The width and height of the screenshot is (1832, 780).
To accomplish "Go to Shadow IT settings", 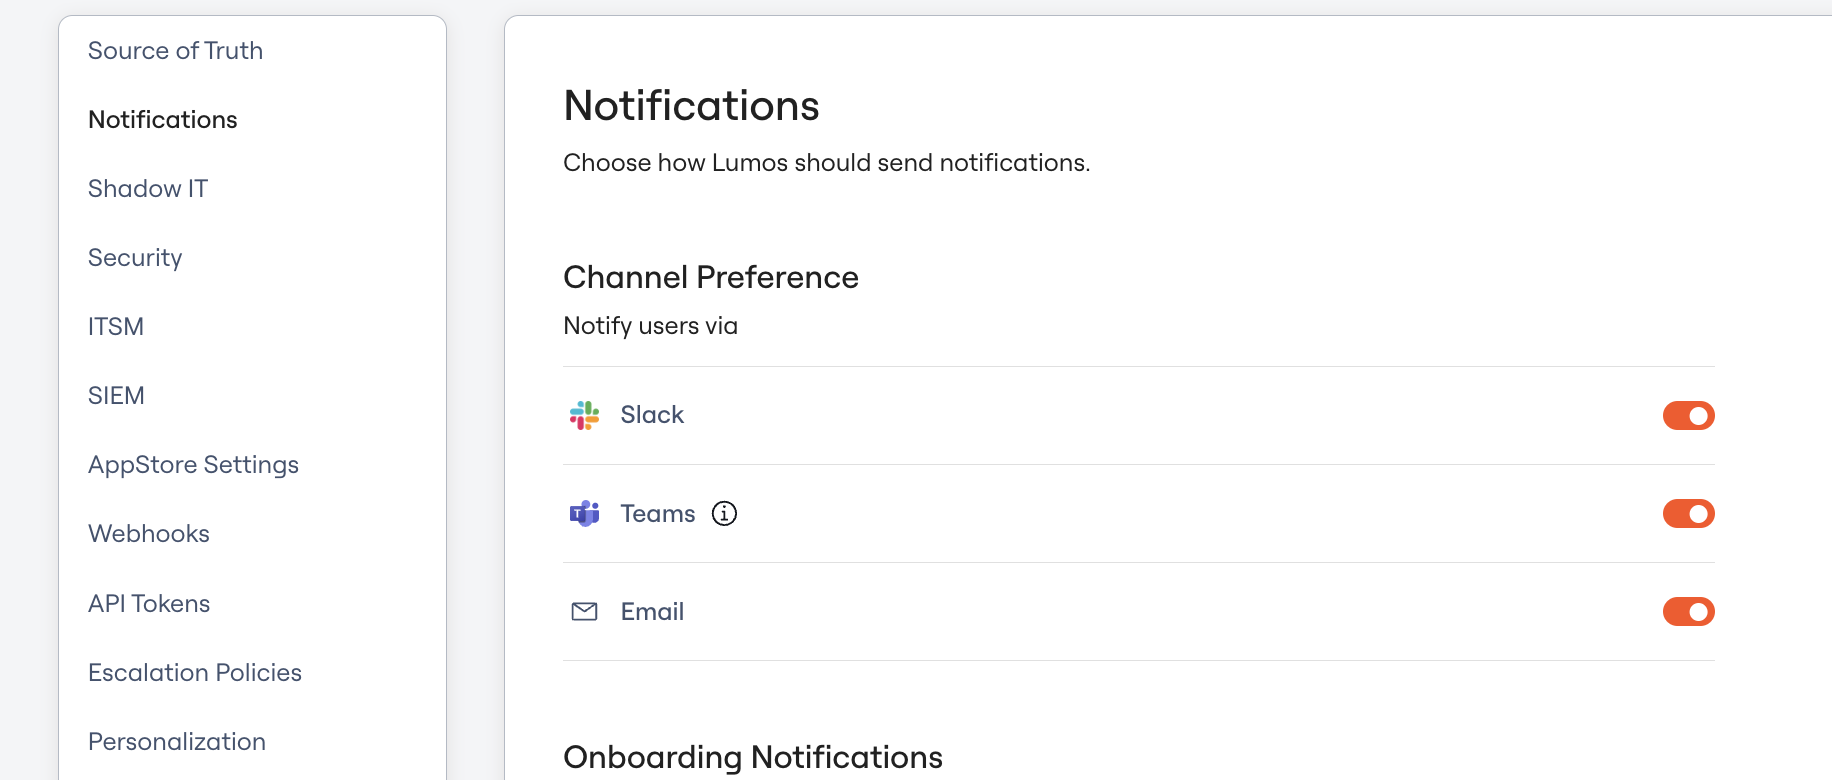I will (x=148, y=188).
